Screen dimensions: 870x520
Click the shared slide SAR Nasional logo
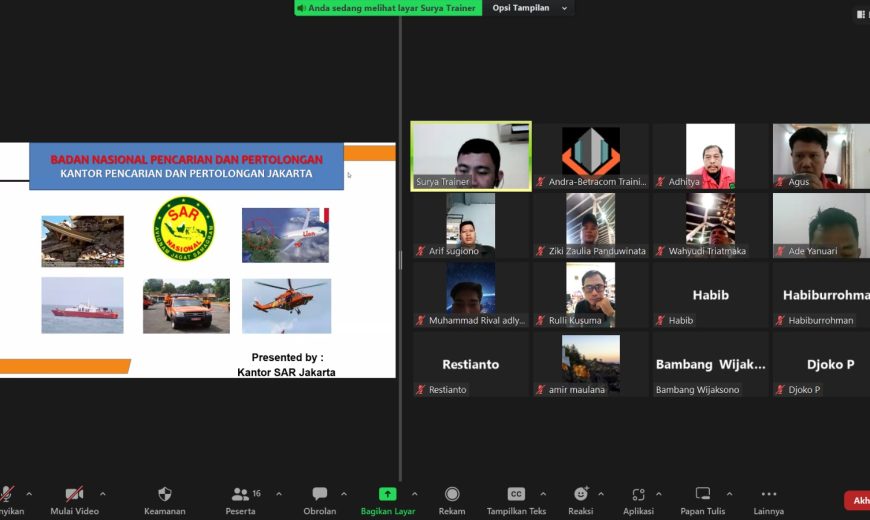pyautogui.click(x=184, y=229)
